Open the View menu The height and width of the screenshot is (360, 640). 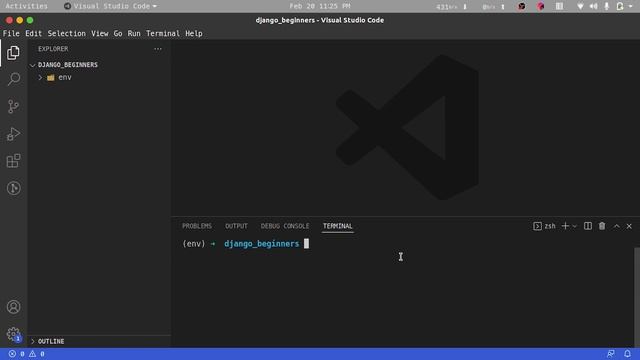(x=100, y=33)
